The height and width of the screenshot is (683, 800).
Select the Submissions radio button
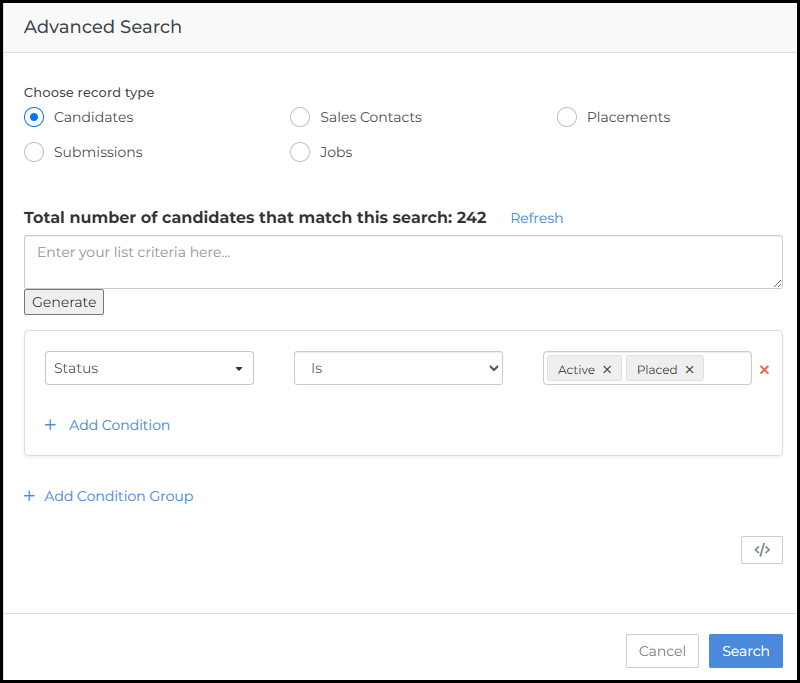pos(34,152)
